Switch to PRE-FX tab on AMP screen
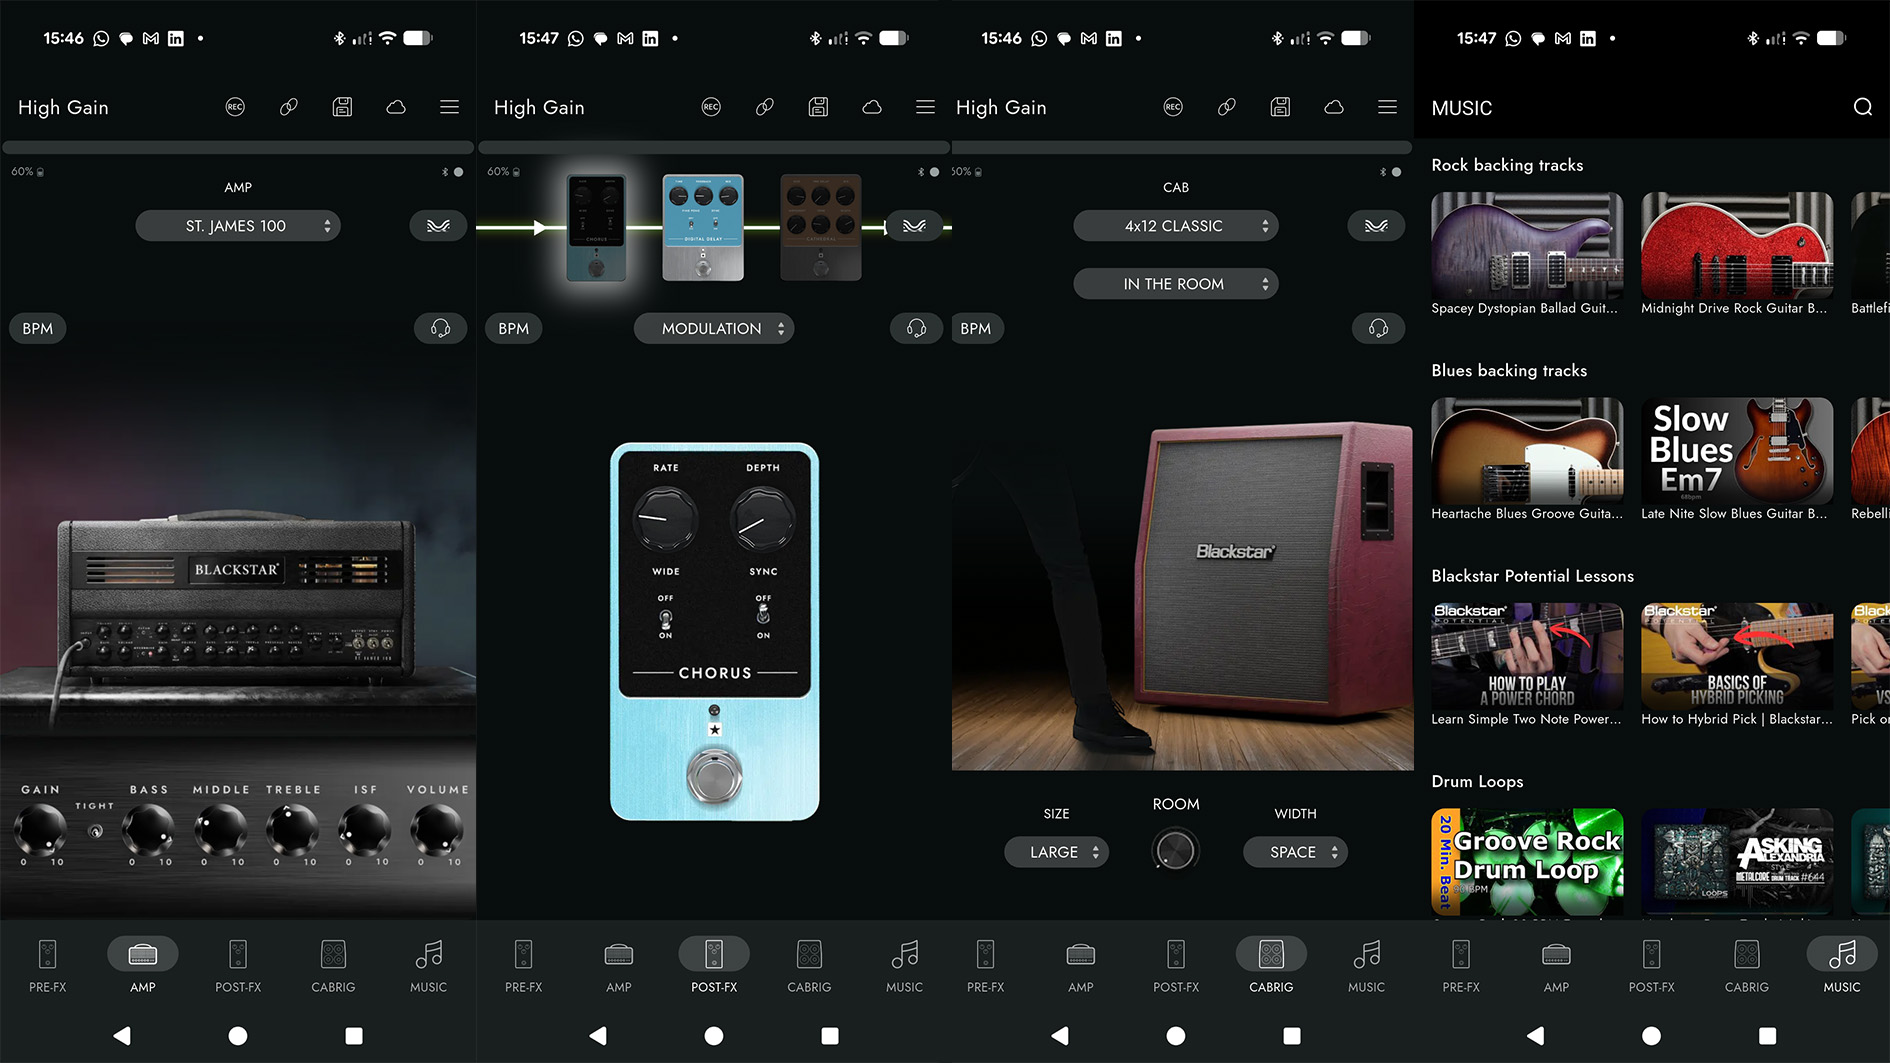1890x1063 pixels. [x=47, y=966]
